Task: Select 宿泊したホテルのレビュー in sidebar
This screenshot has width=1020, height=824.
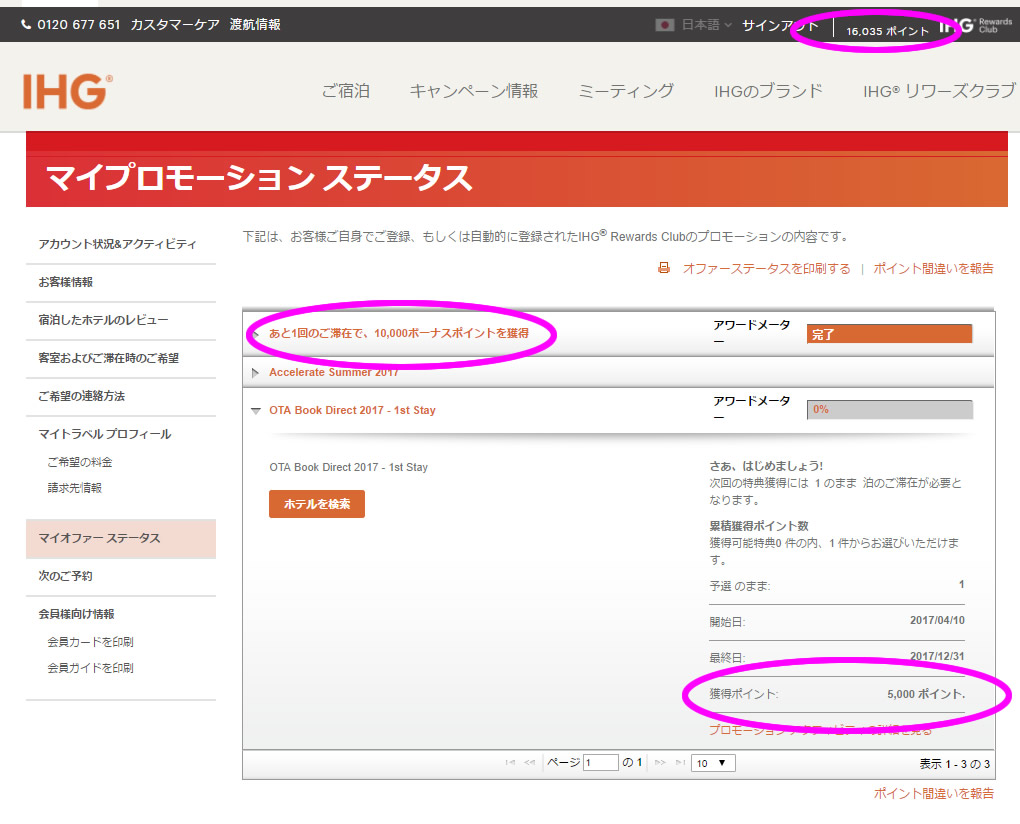Action: pos(103,320)
